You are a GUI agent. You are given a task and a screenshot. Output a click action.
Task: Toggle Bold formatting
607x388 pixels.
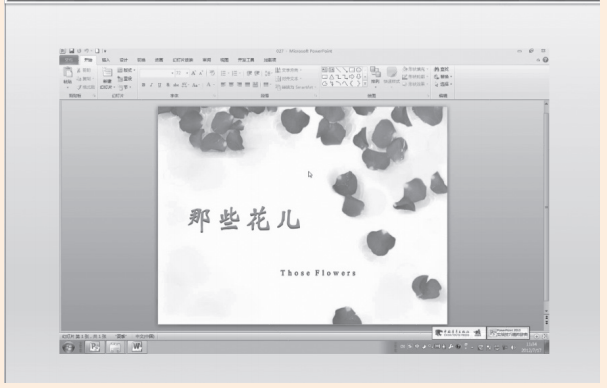[144, 85]
